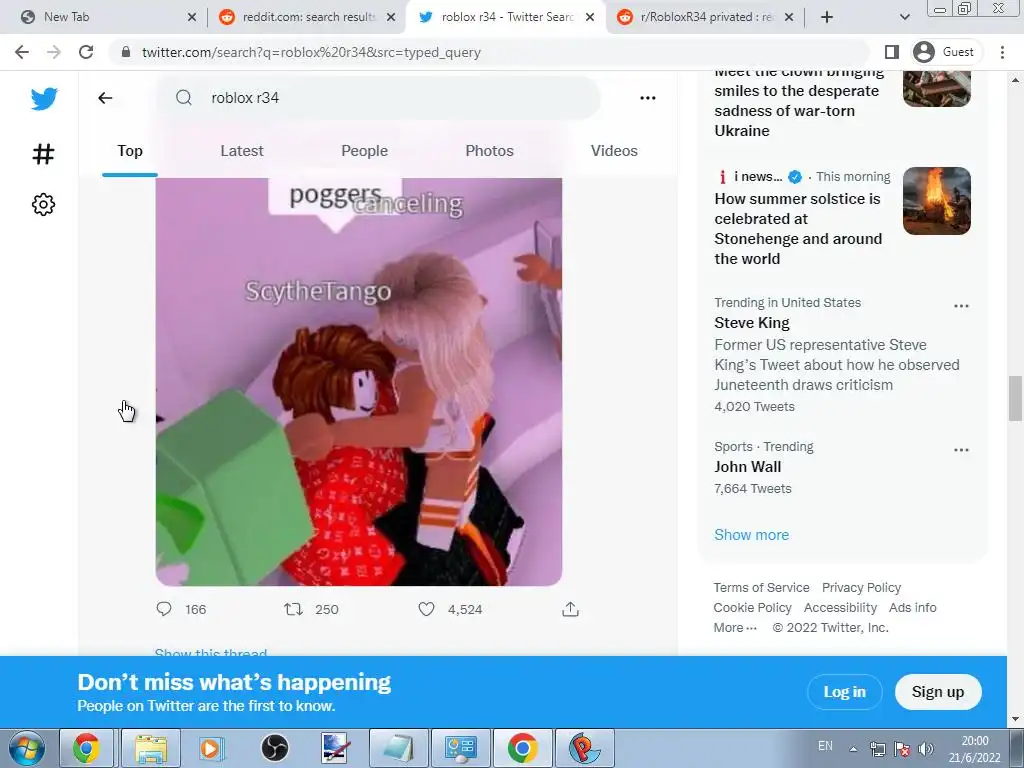Reload the page with refresh icon

(x=86, y=52)
